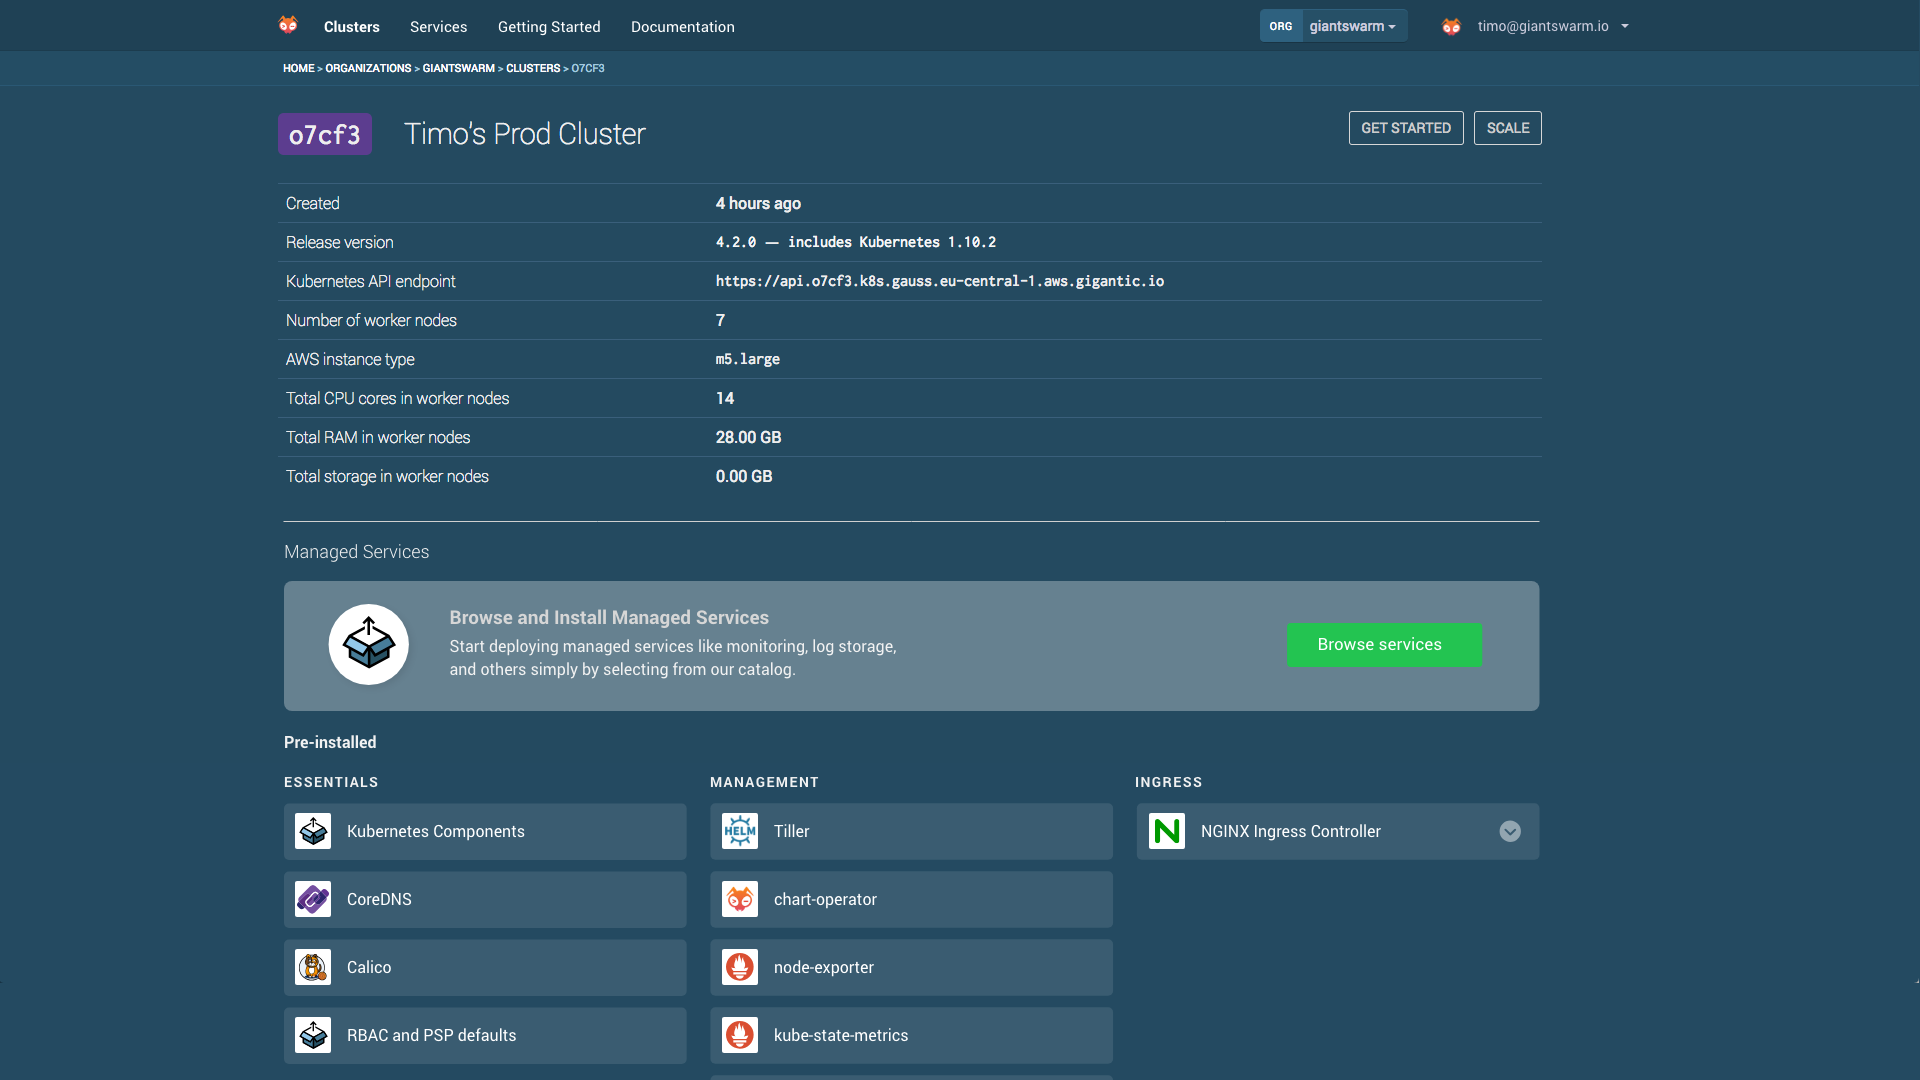Click the GET STARTED button
The image size is (1920, 1080).
click(x=1406, y=128)
